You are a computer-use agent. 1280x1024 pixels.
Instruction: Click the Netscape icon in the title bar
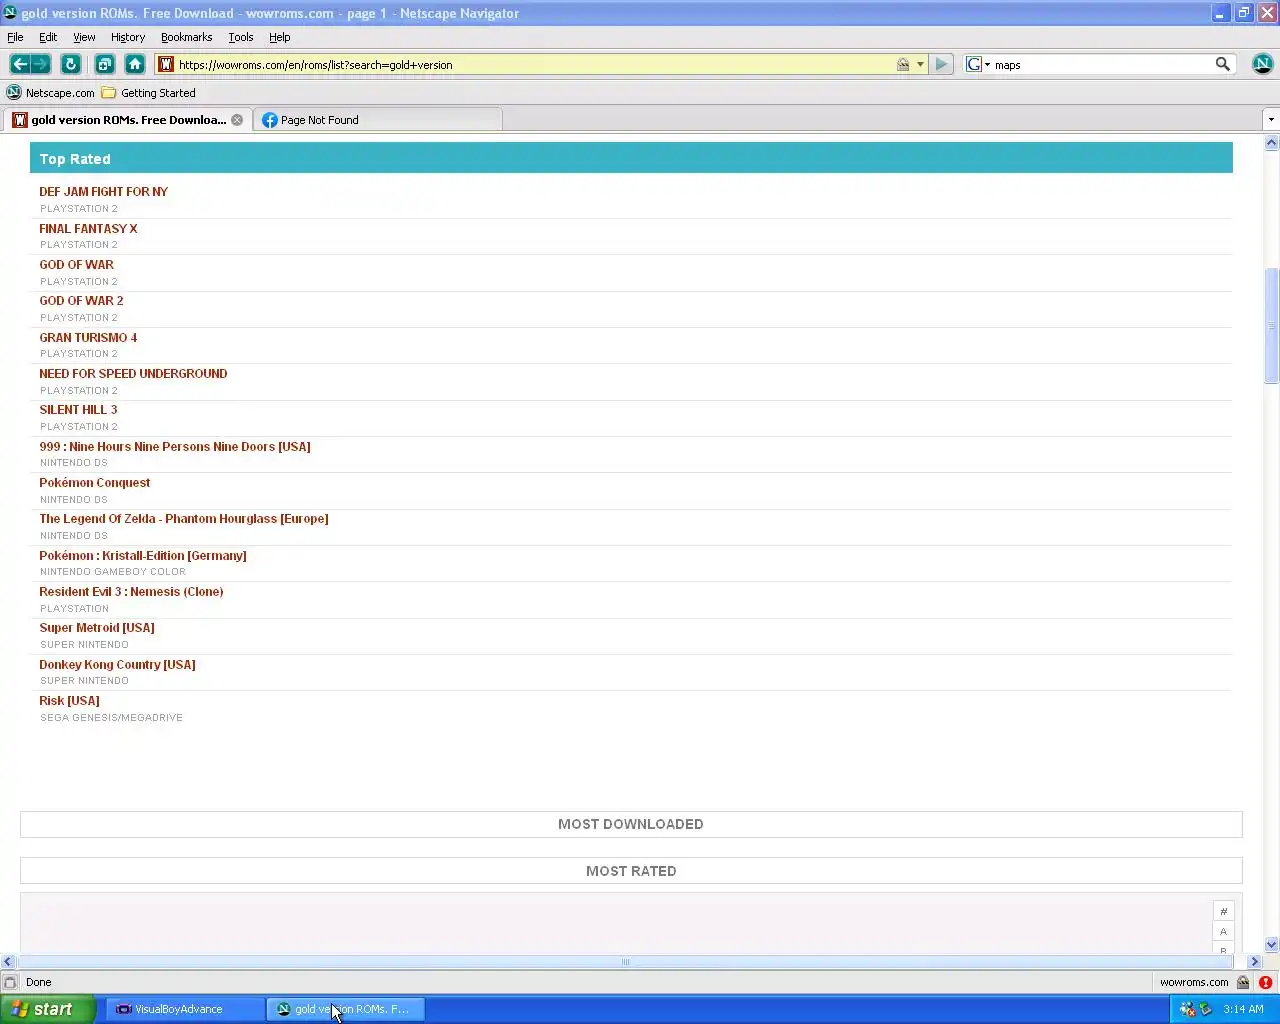point(10,13)
